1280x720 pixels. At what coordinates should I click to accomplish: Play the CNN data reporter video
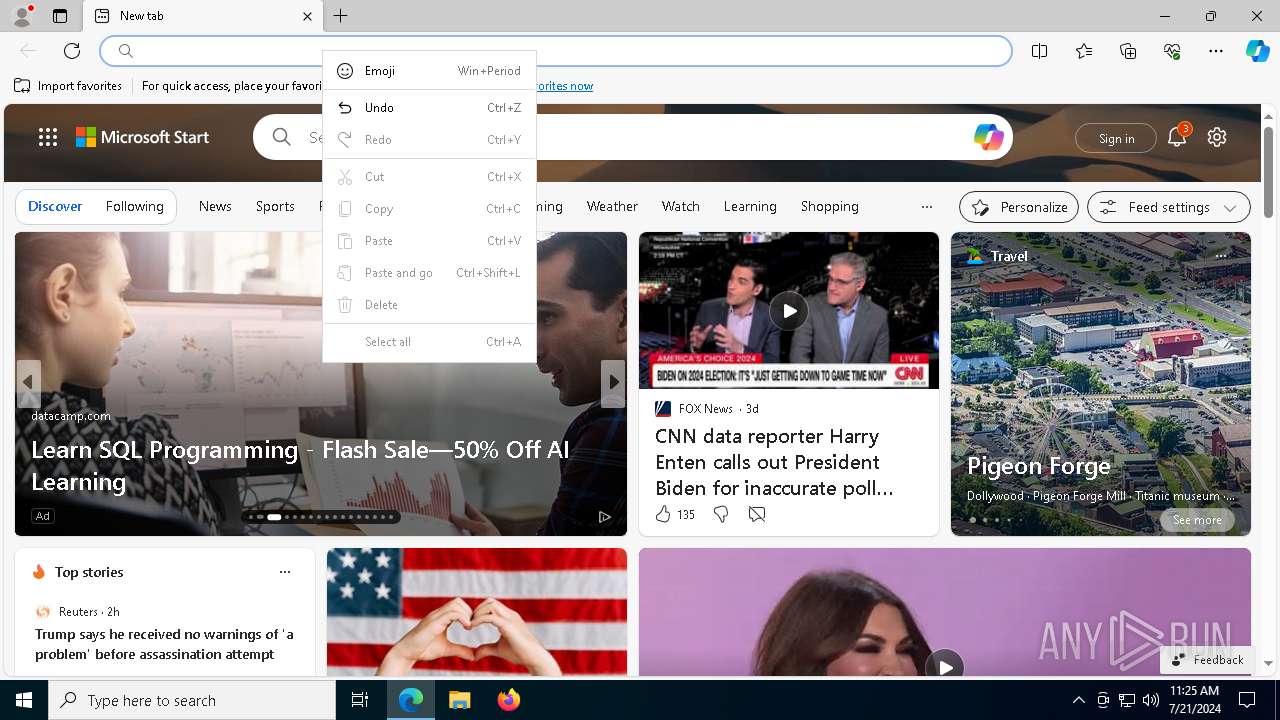point(789,311)
